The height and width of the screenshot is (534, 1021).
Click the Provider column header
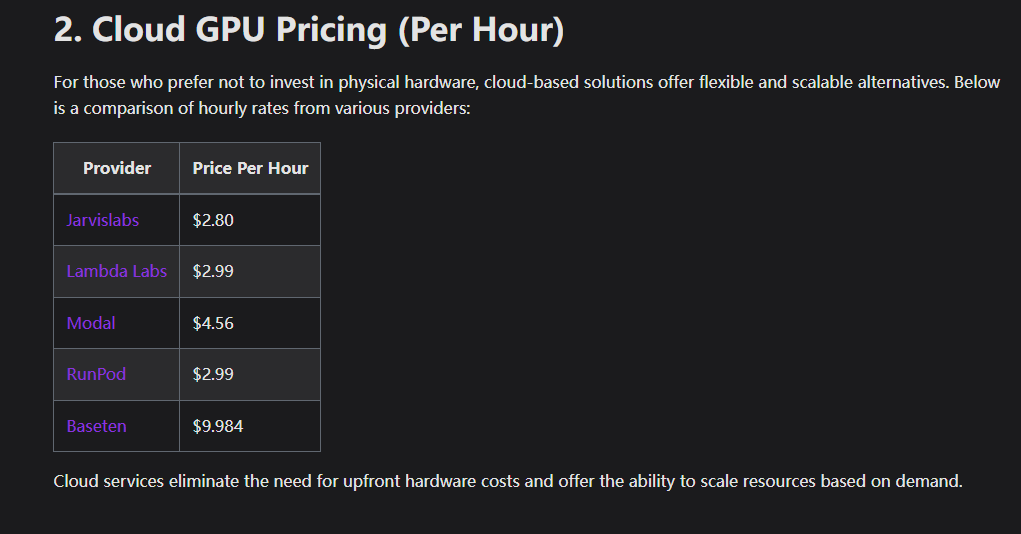coord(117,168)
